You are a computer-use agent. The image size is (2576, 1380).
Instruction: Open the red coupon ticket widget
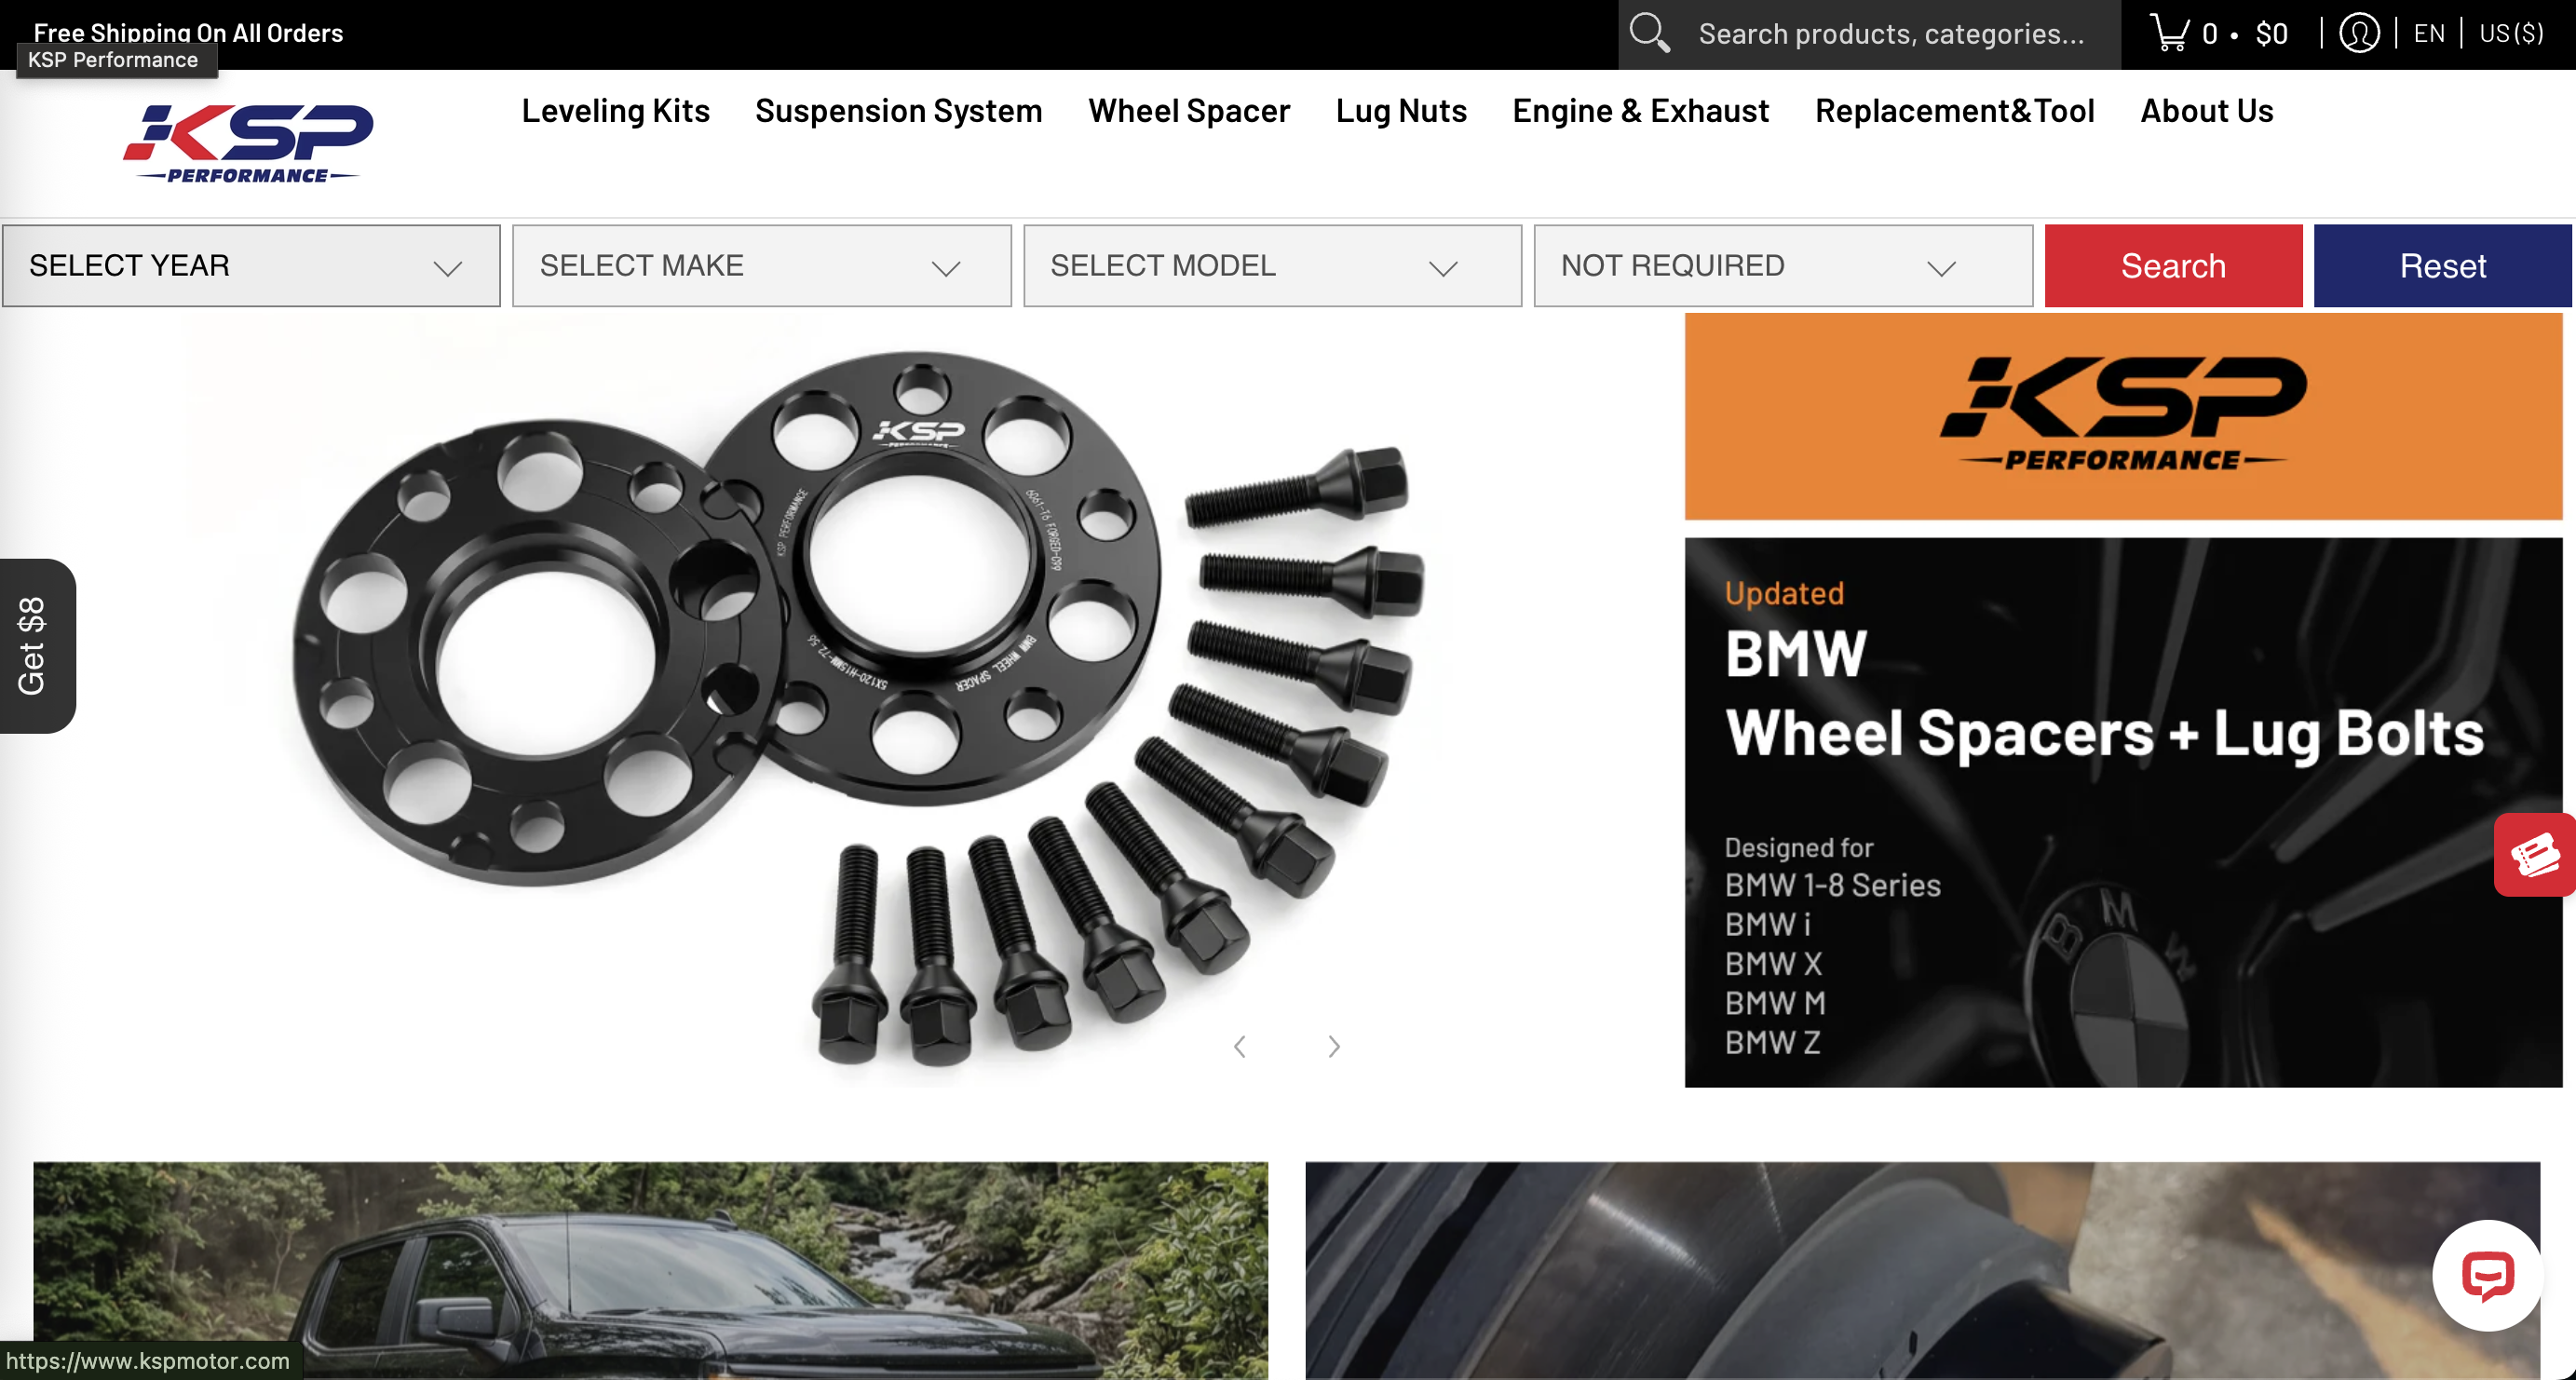click(x=2535, y=855)
